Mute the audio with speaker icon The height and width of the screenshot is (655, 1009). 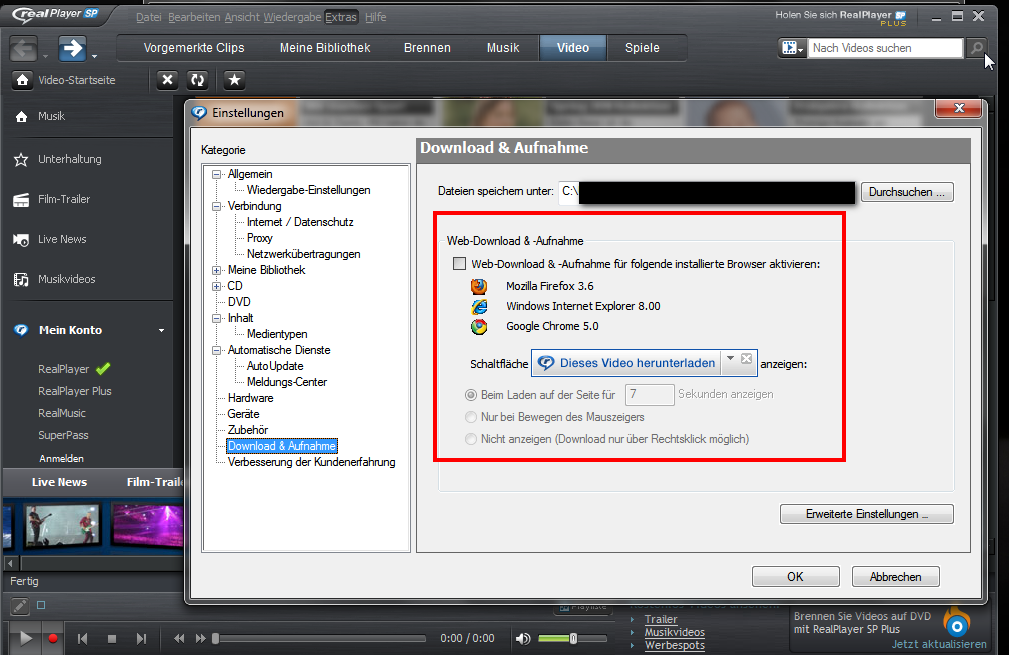click(523, 638)
